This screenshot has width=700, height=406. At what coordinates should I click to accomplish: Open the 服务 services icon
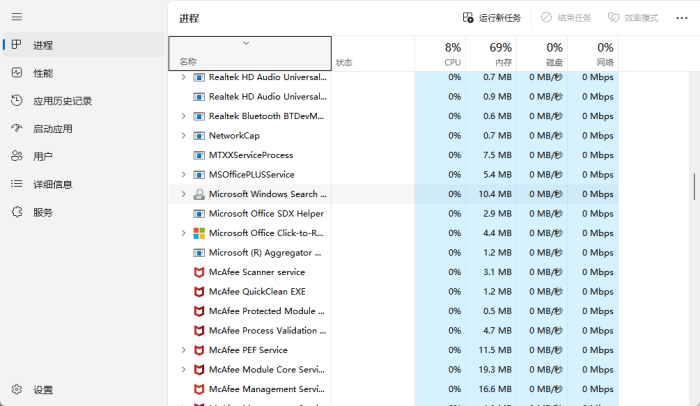pos(17,212)
